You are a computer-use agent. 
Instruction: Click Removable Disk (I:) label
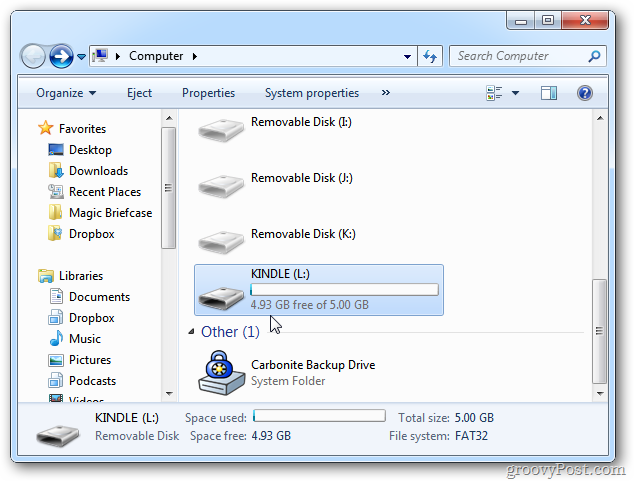301,122
